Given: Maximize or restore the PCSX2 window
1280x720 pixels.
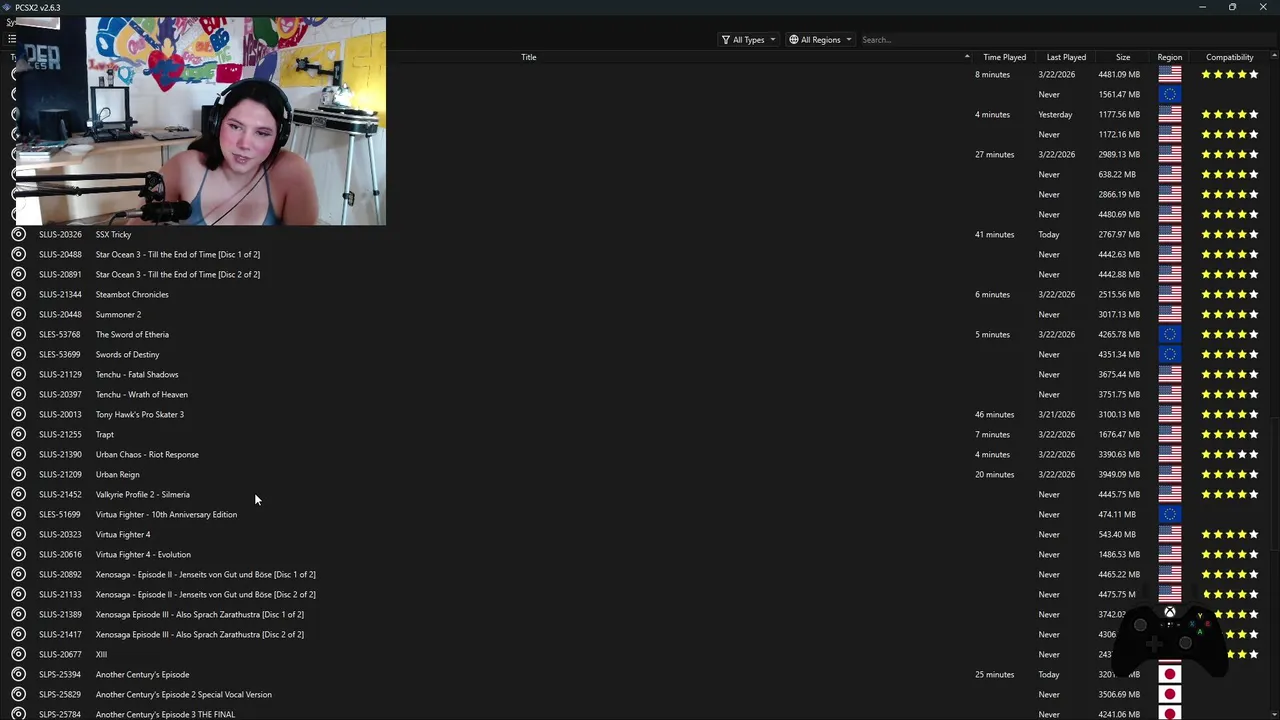Looking at the screenshot, I should (x=1232, y=7).
